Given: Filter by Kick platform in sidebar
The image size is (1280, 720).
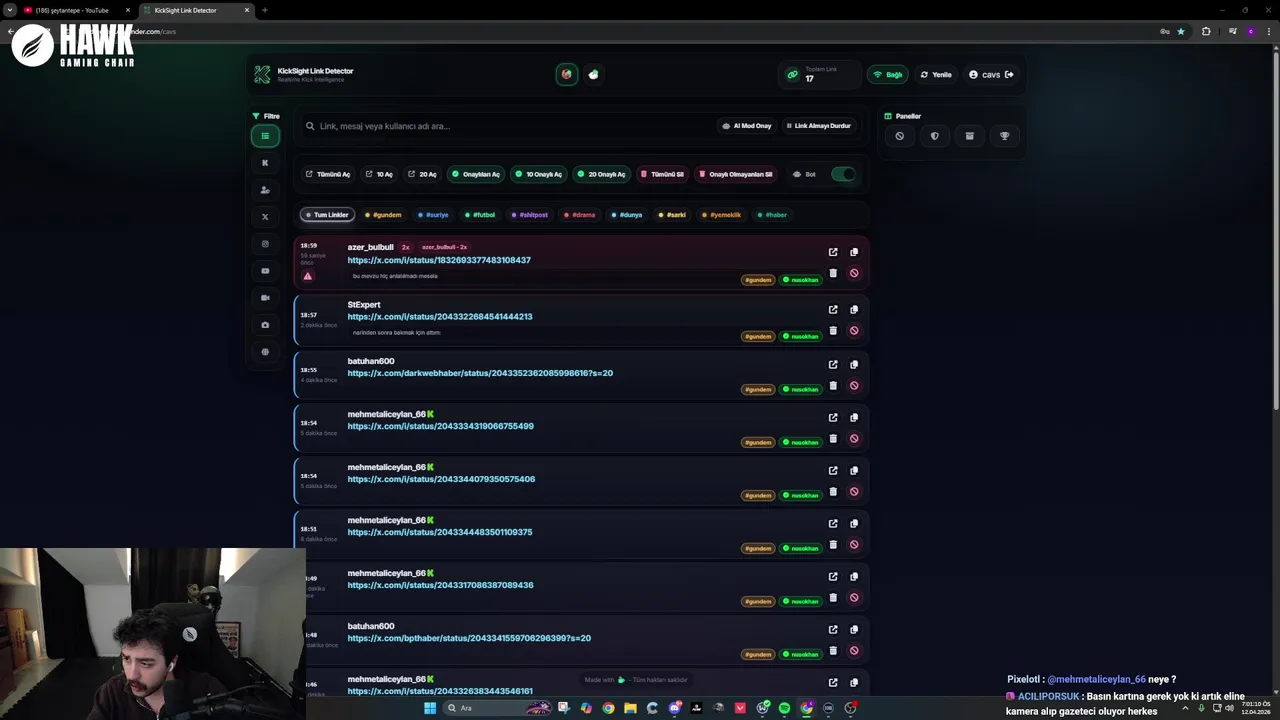Looking at the screenshot, I should tap(265, 163).
